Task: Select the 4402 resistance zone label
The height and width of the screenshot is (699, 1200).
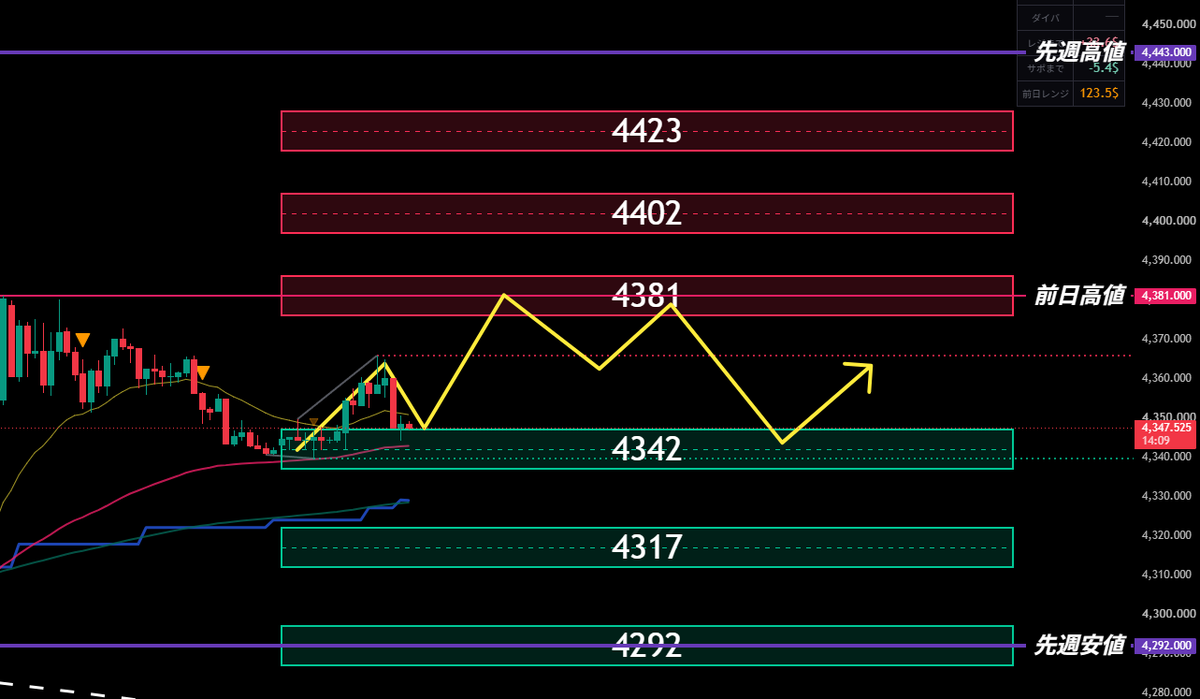Action: coord(647,213)
